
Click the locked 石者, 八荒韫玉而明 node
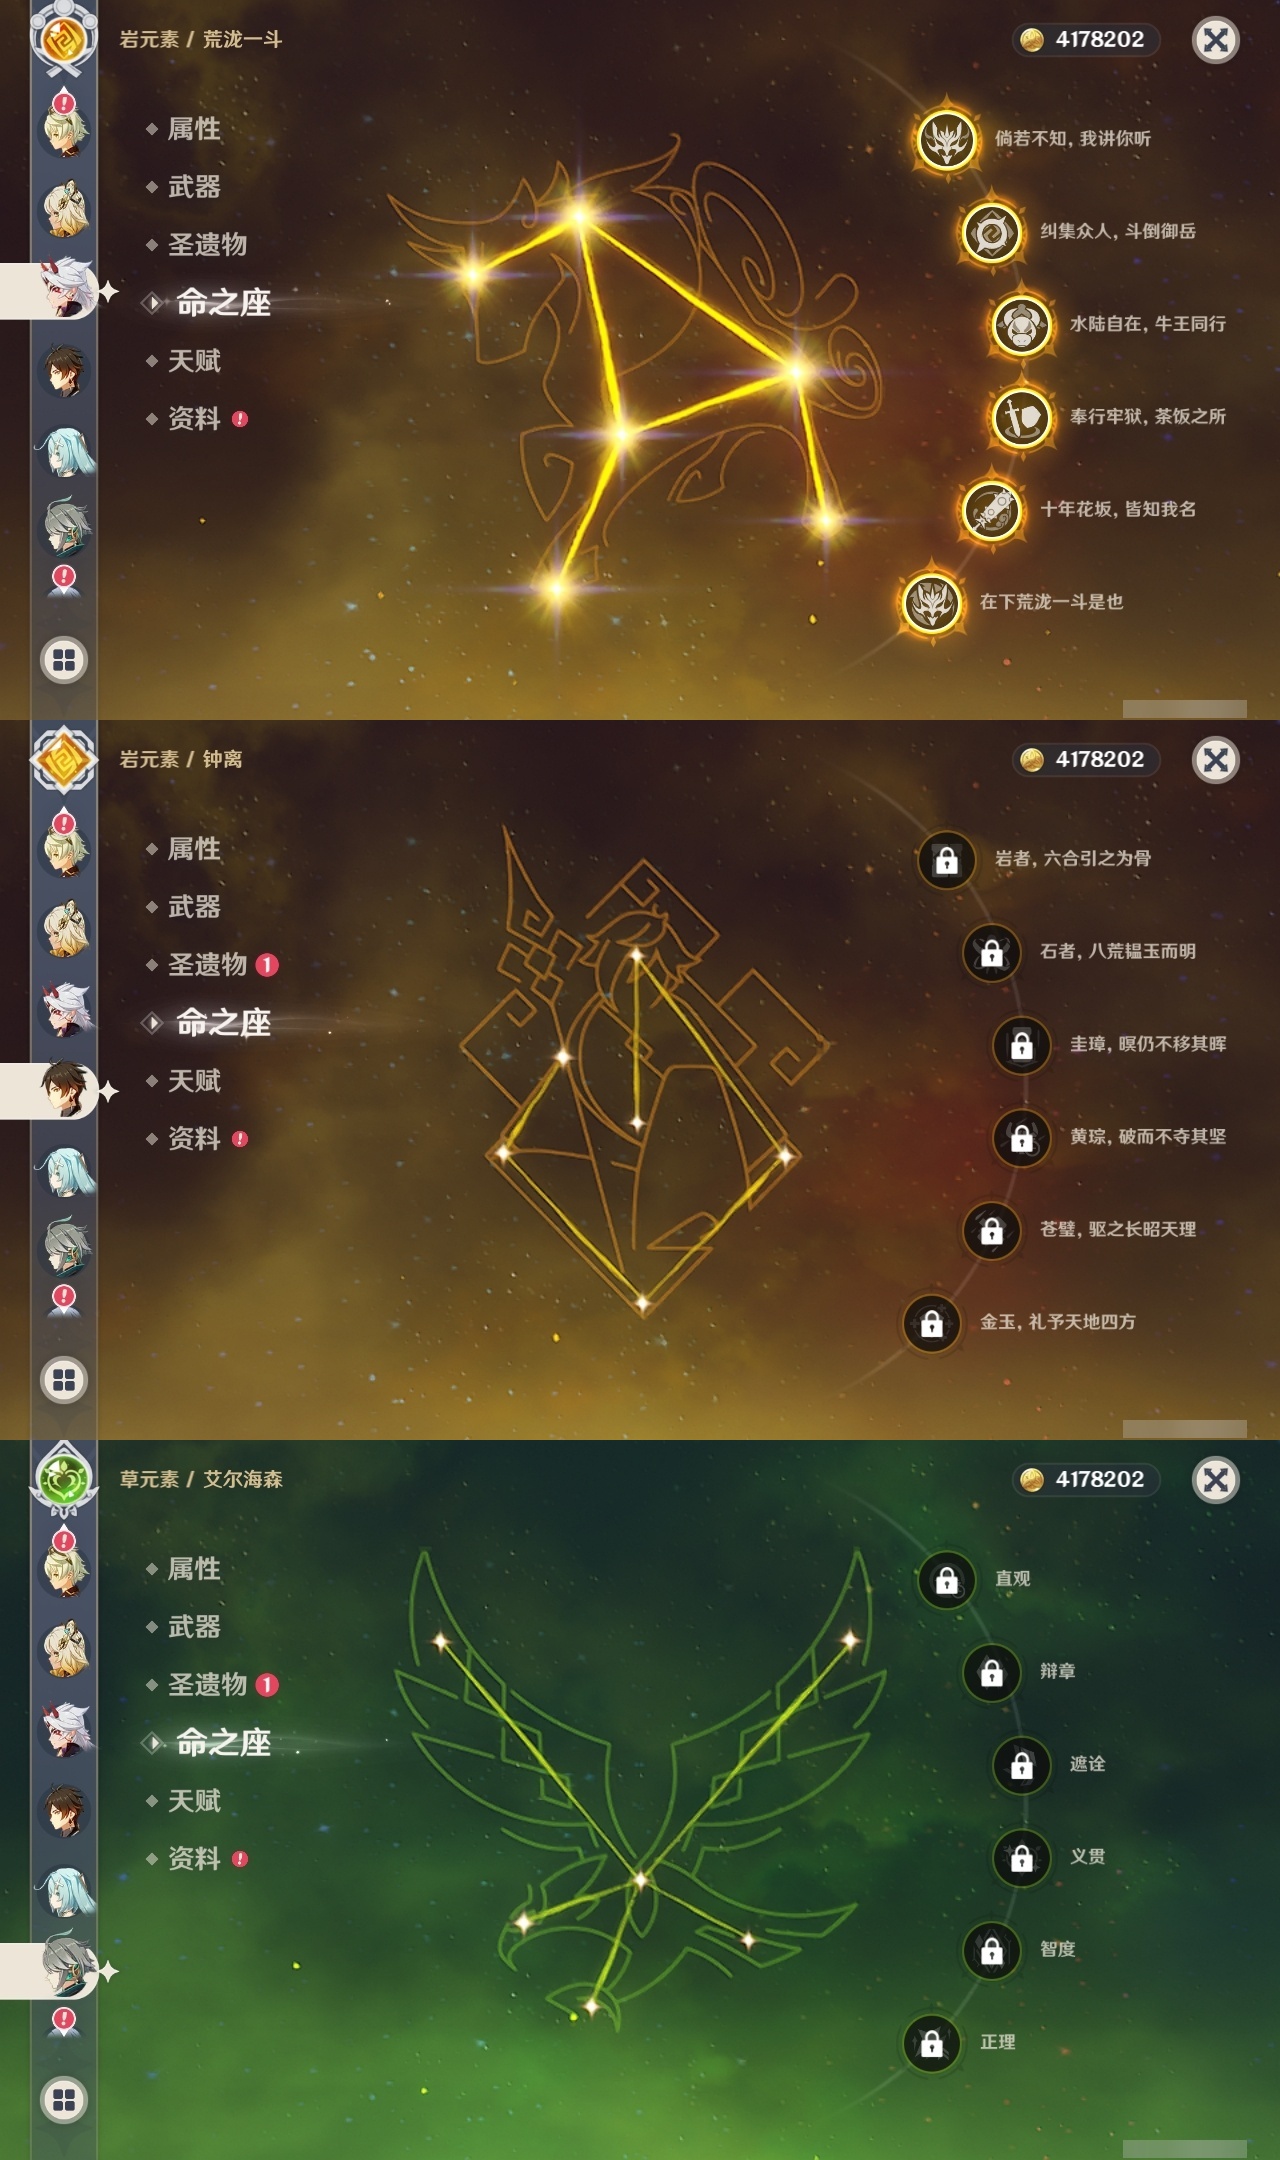pyautogui.click(x=991, y=952)
